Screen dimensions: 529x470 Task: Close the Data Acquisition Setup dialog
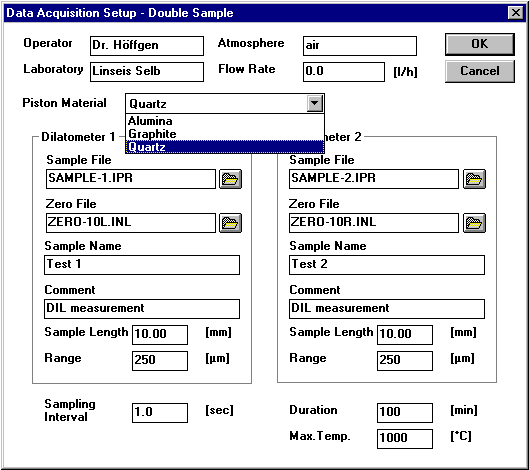click(516, 13)
